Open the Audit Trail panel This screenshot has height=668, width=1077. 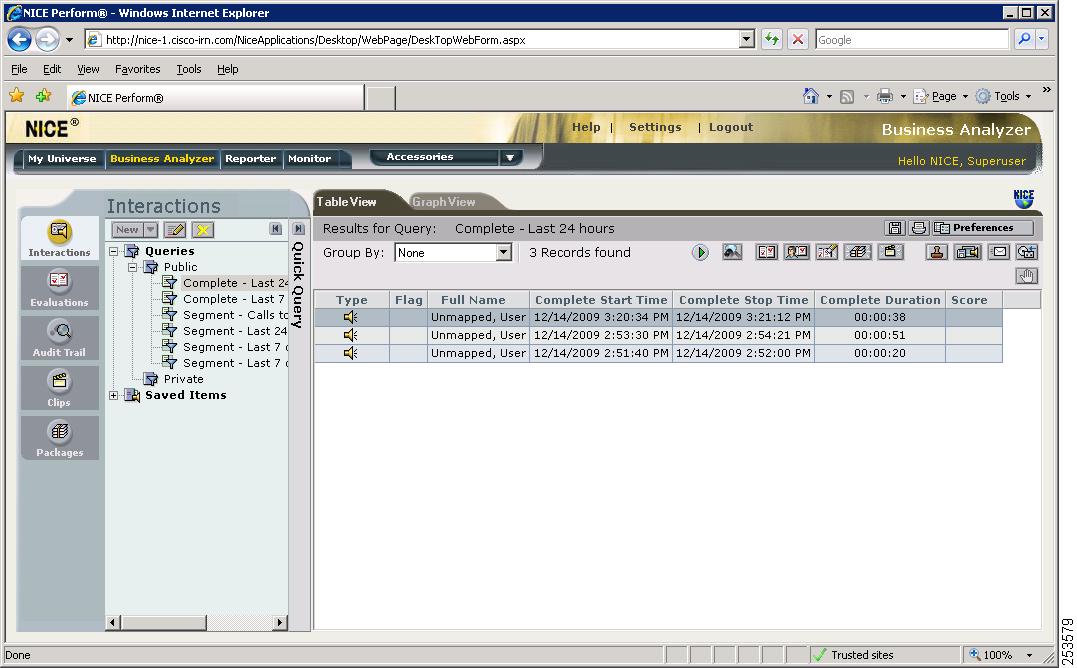coord(60,338)
